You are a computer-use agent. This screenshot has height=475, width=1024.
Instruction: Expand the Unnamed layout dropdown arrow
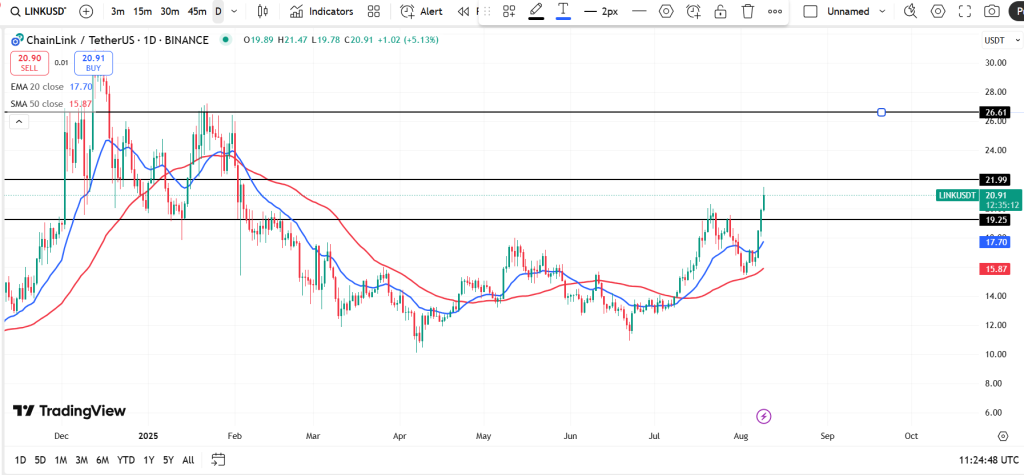click(883, 11)
